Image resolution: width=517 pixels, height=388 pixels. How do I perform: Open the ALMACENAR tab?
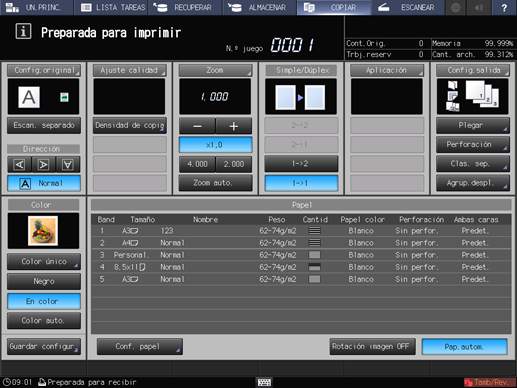click(x=260, y=7)
